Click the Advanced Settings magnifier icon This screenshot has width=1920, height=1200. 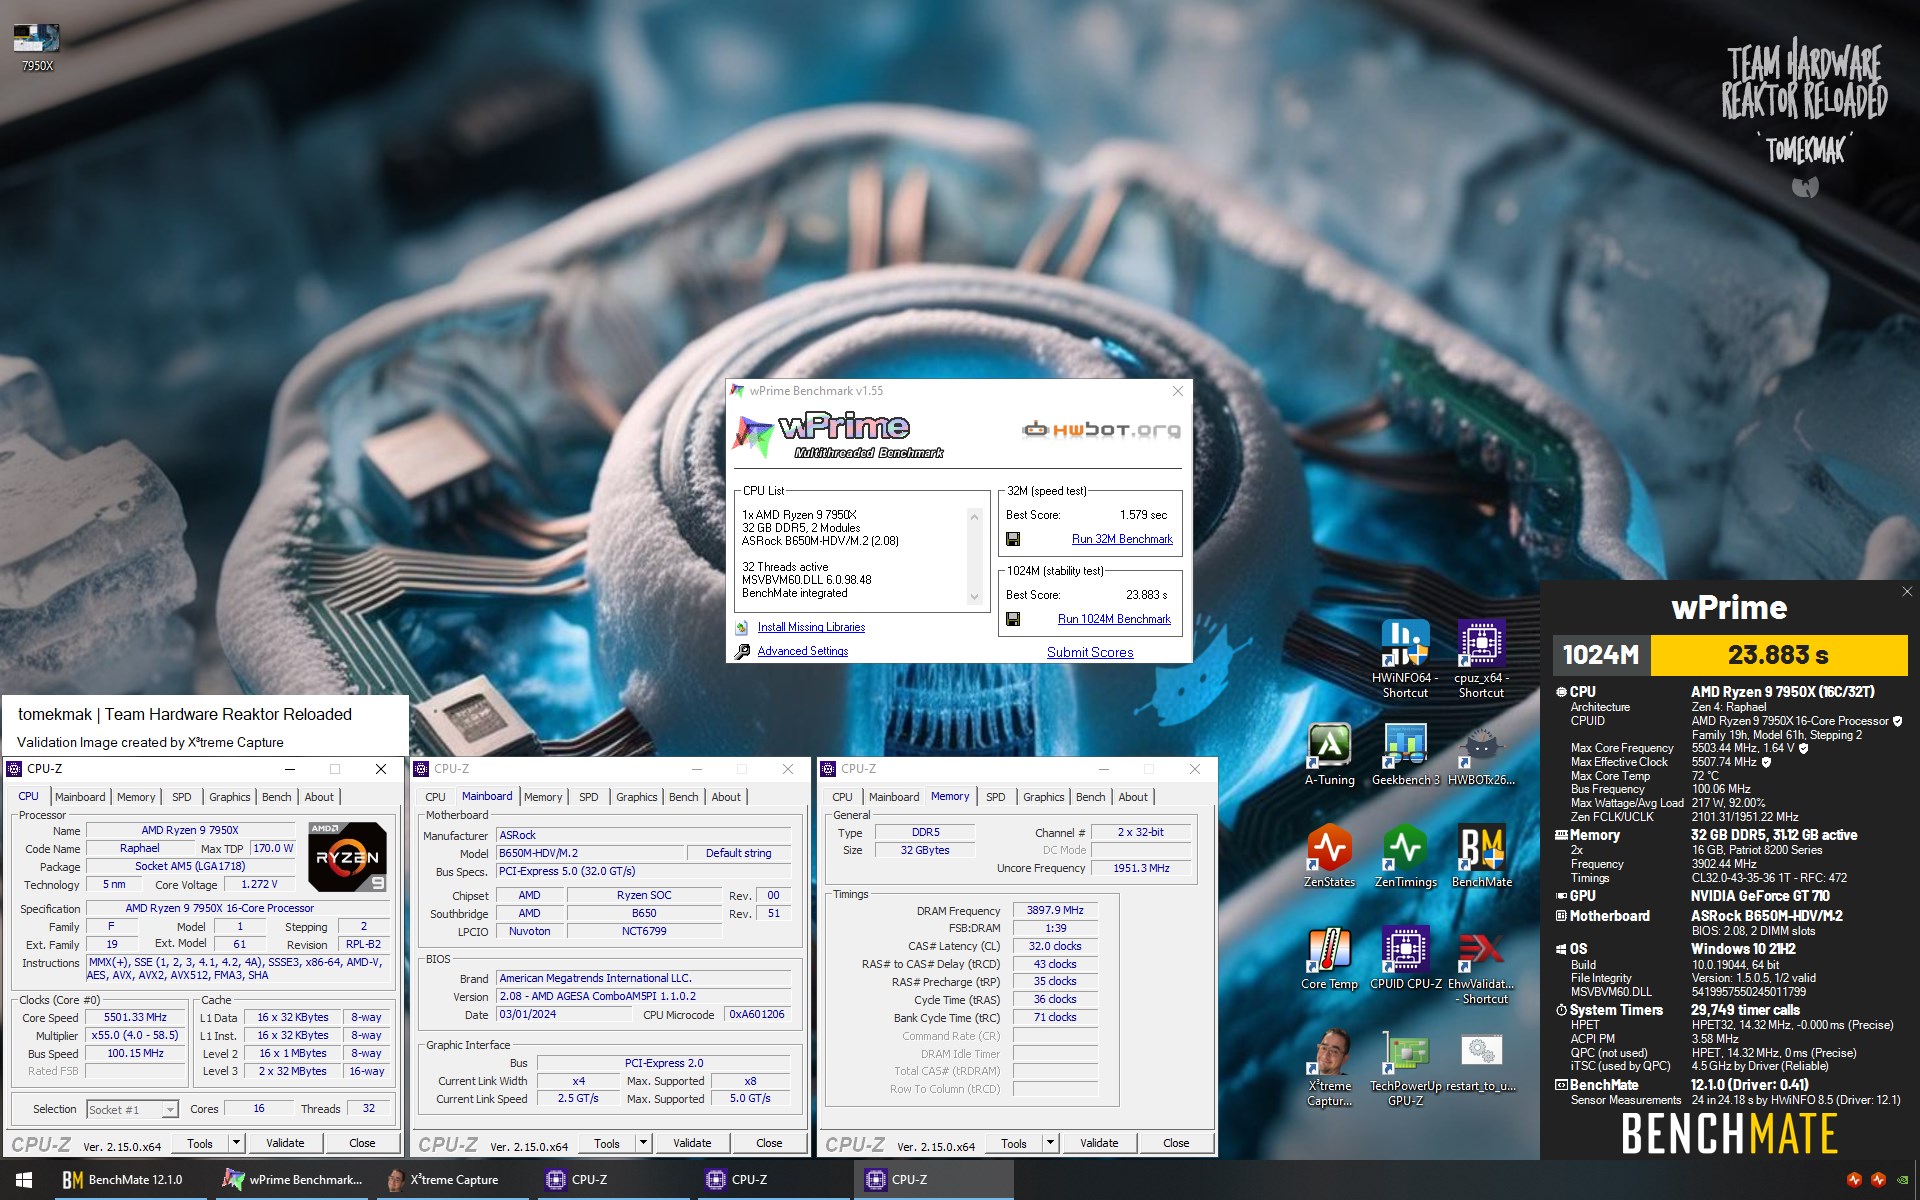click(742, 652)
